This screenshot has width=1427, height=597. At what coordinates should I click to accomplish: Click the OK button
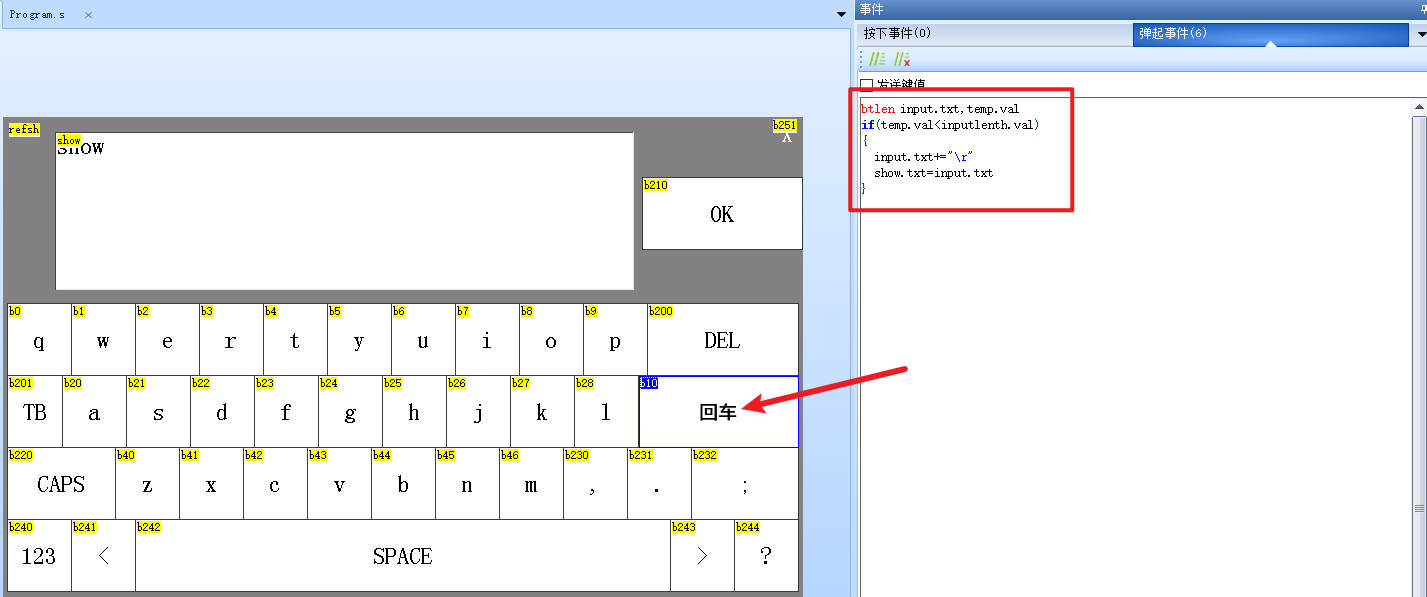coord(721,214)
